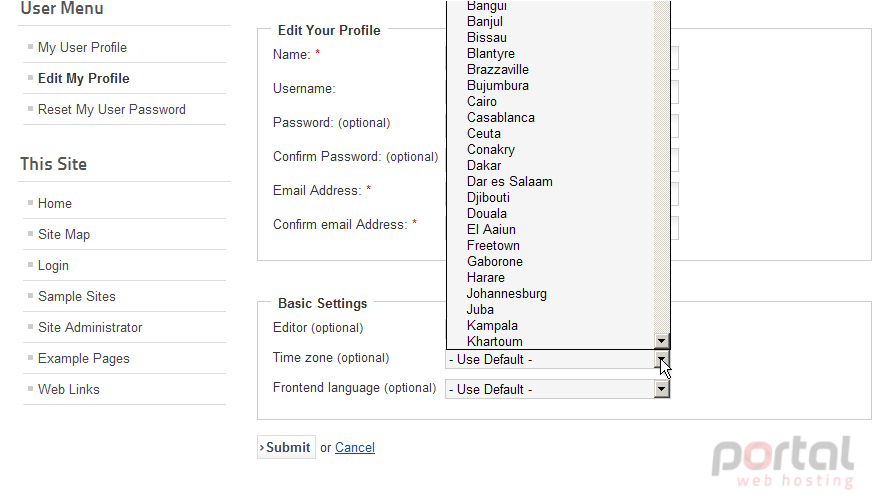Open the Frontend language dropdown arrow

pyautogui.click(x=661, y=389)
